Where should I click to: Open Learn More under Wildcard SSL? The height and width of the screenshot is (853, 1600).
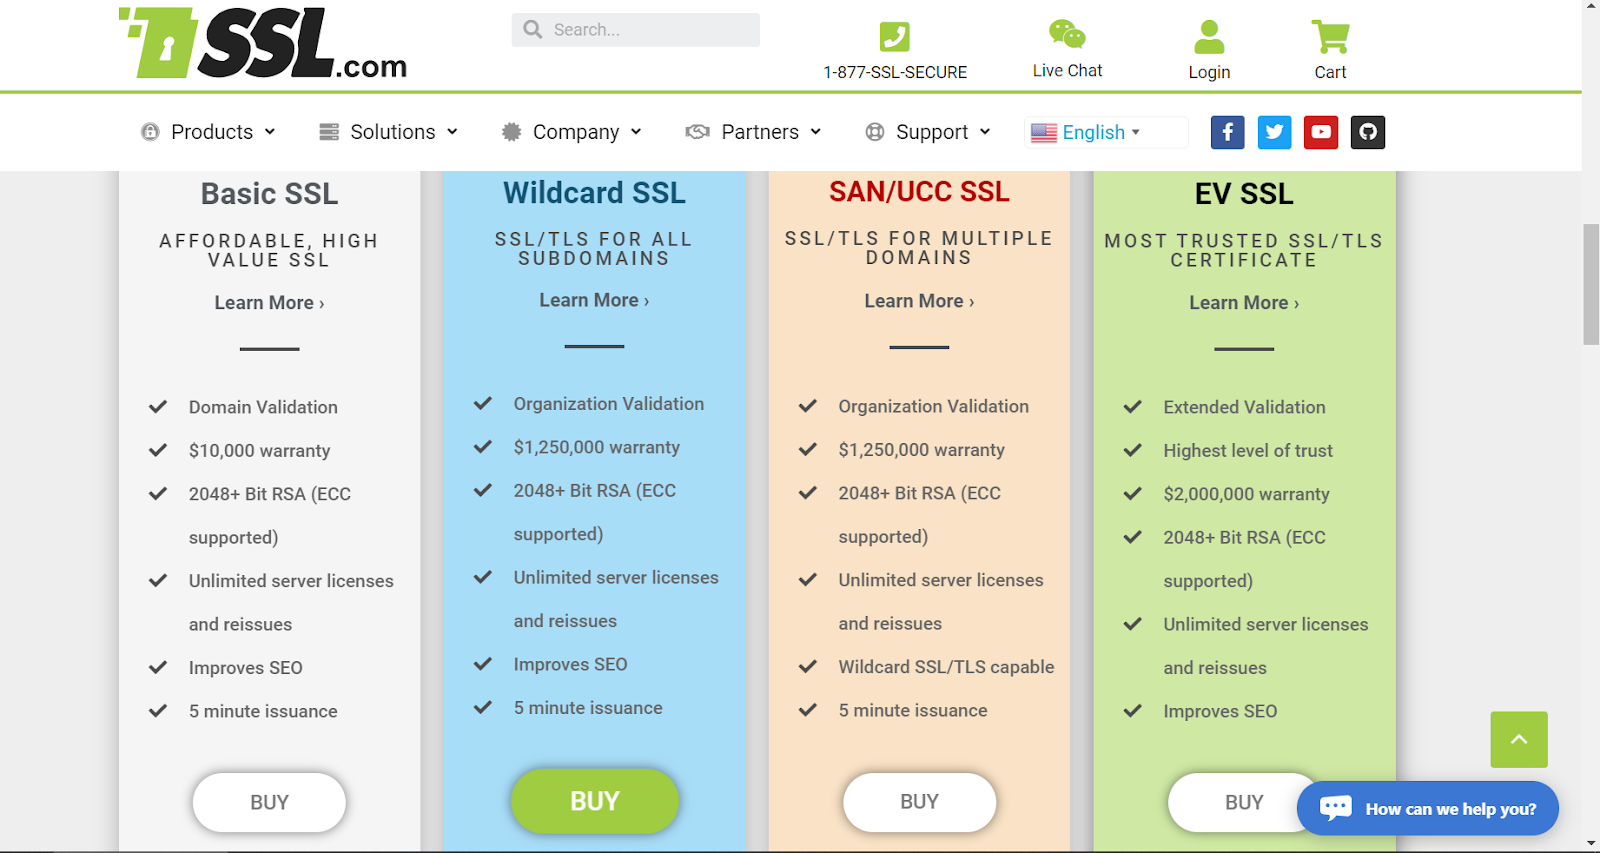[x=594, y=300]
